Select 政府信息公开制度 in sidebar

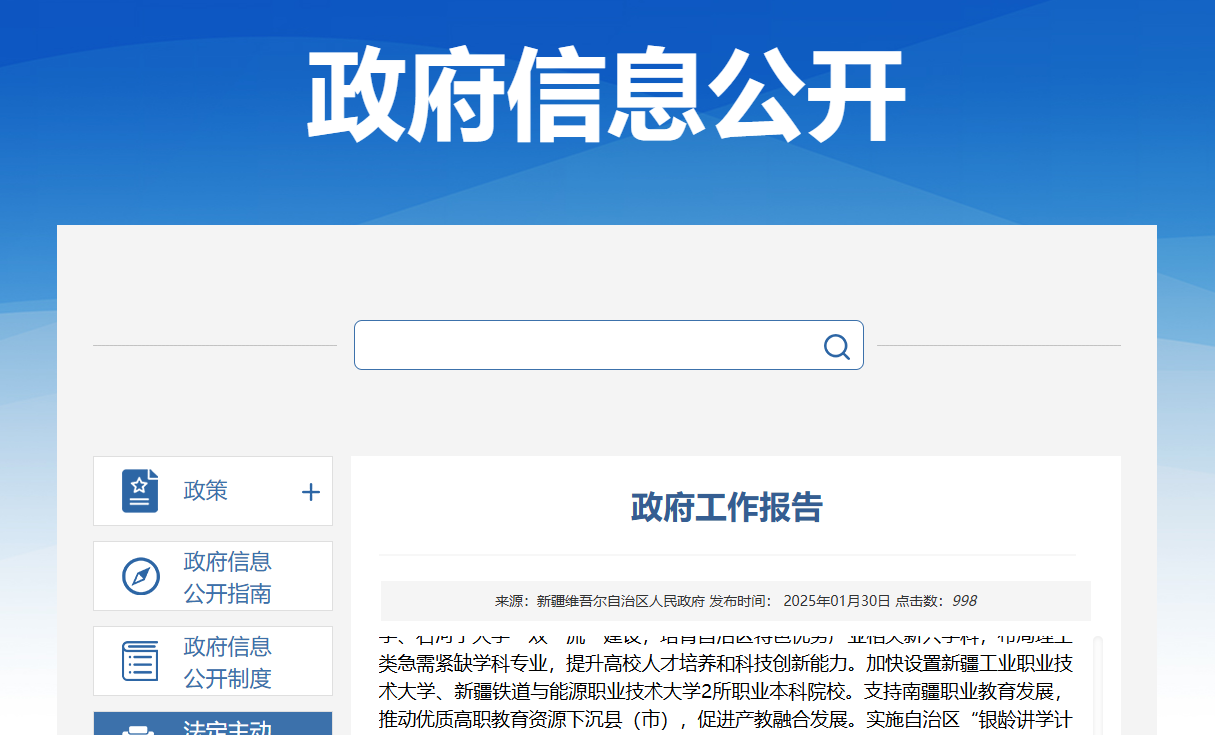pos(227,662)
